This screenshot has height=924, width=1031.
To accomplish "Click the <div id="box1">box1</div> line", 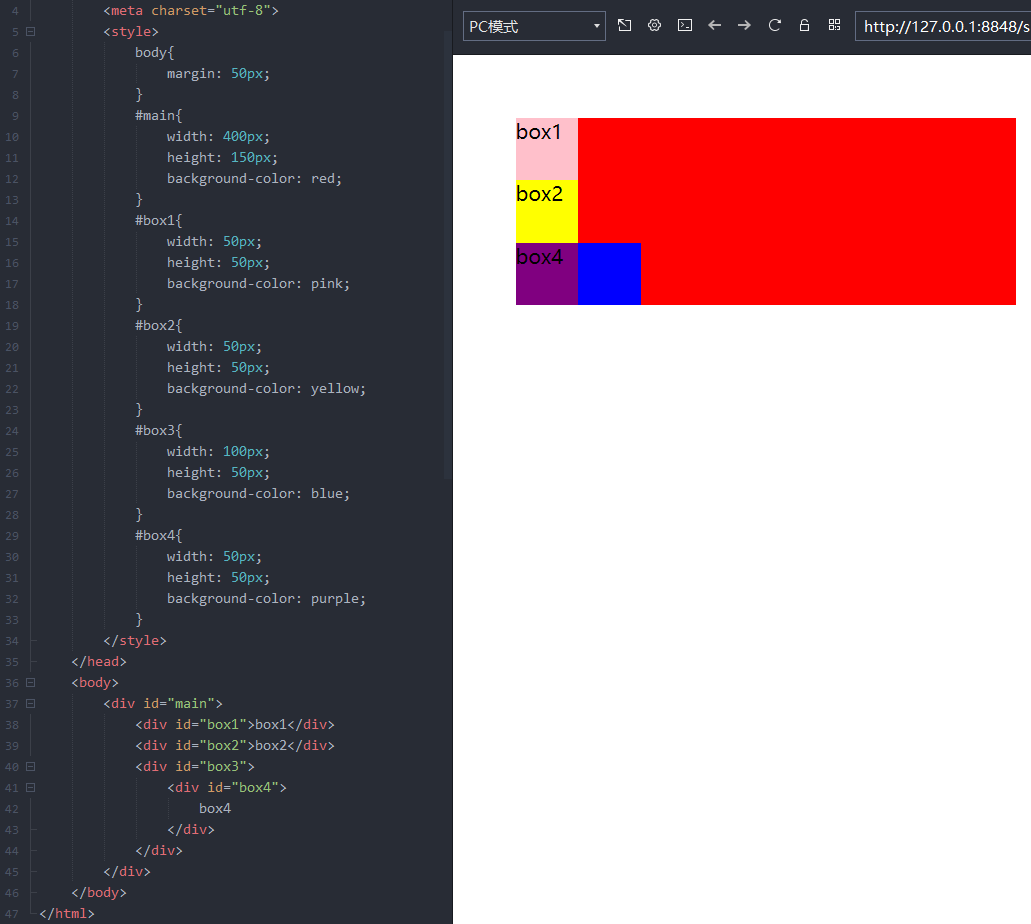I will point(235,725).
